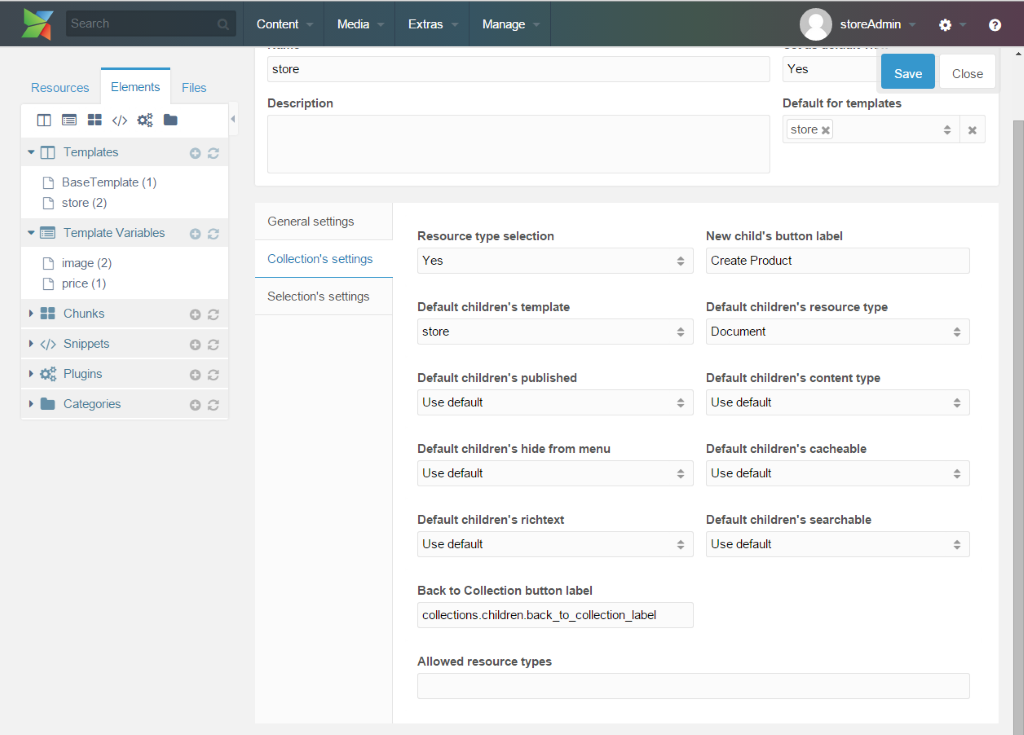Image resolution: width=1024 pixels, height=735 pixels.
Task: Click New Plugin gears toolbar icon
Action: tap(145, 120)
